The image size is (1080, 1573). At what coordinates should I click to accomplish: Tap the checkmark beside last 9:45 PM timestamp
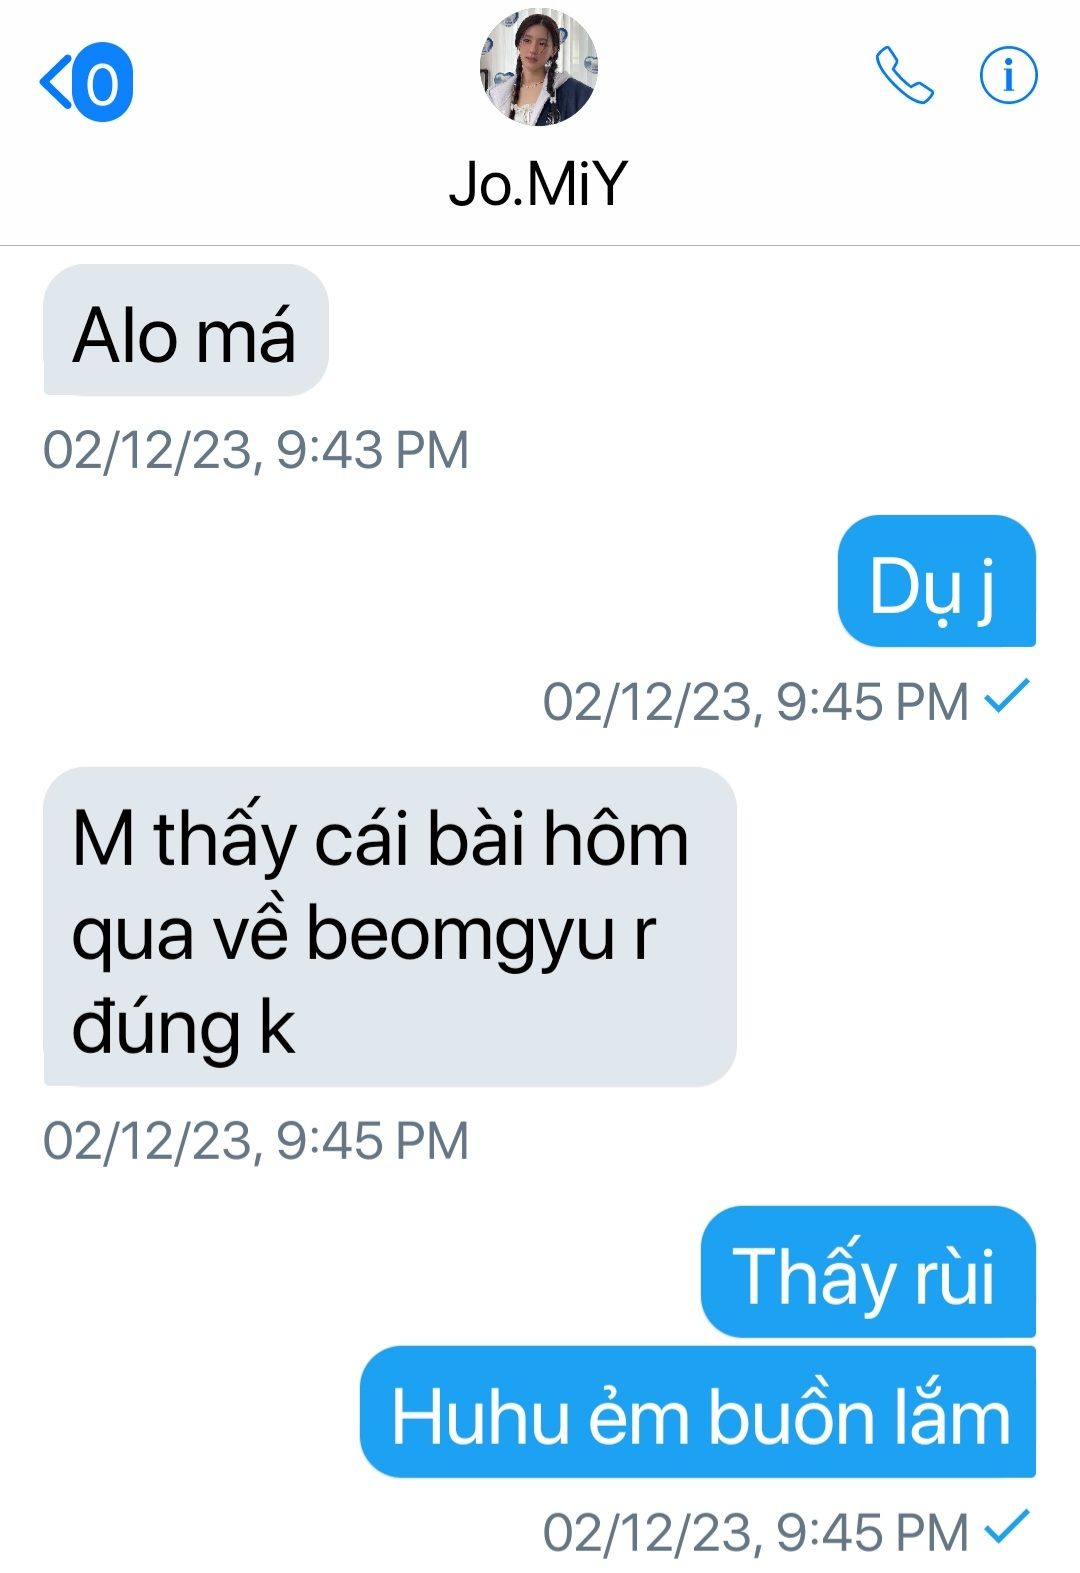(x=1006, y=1528)
